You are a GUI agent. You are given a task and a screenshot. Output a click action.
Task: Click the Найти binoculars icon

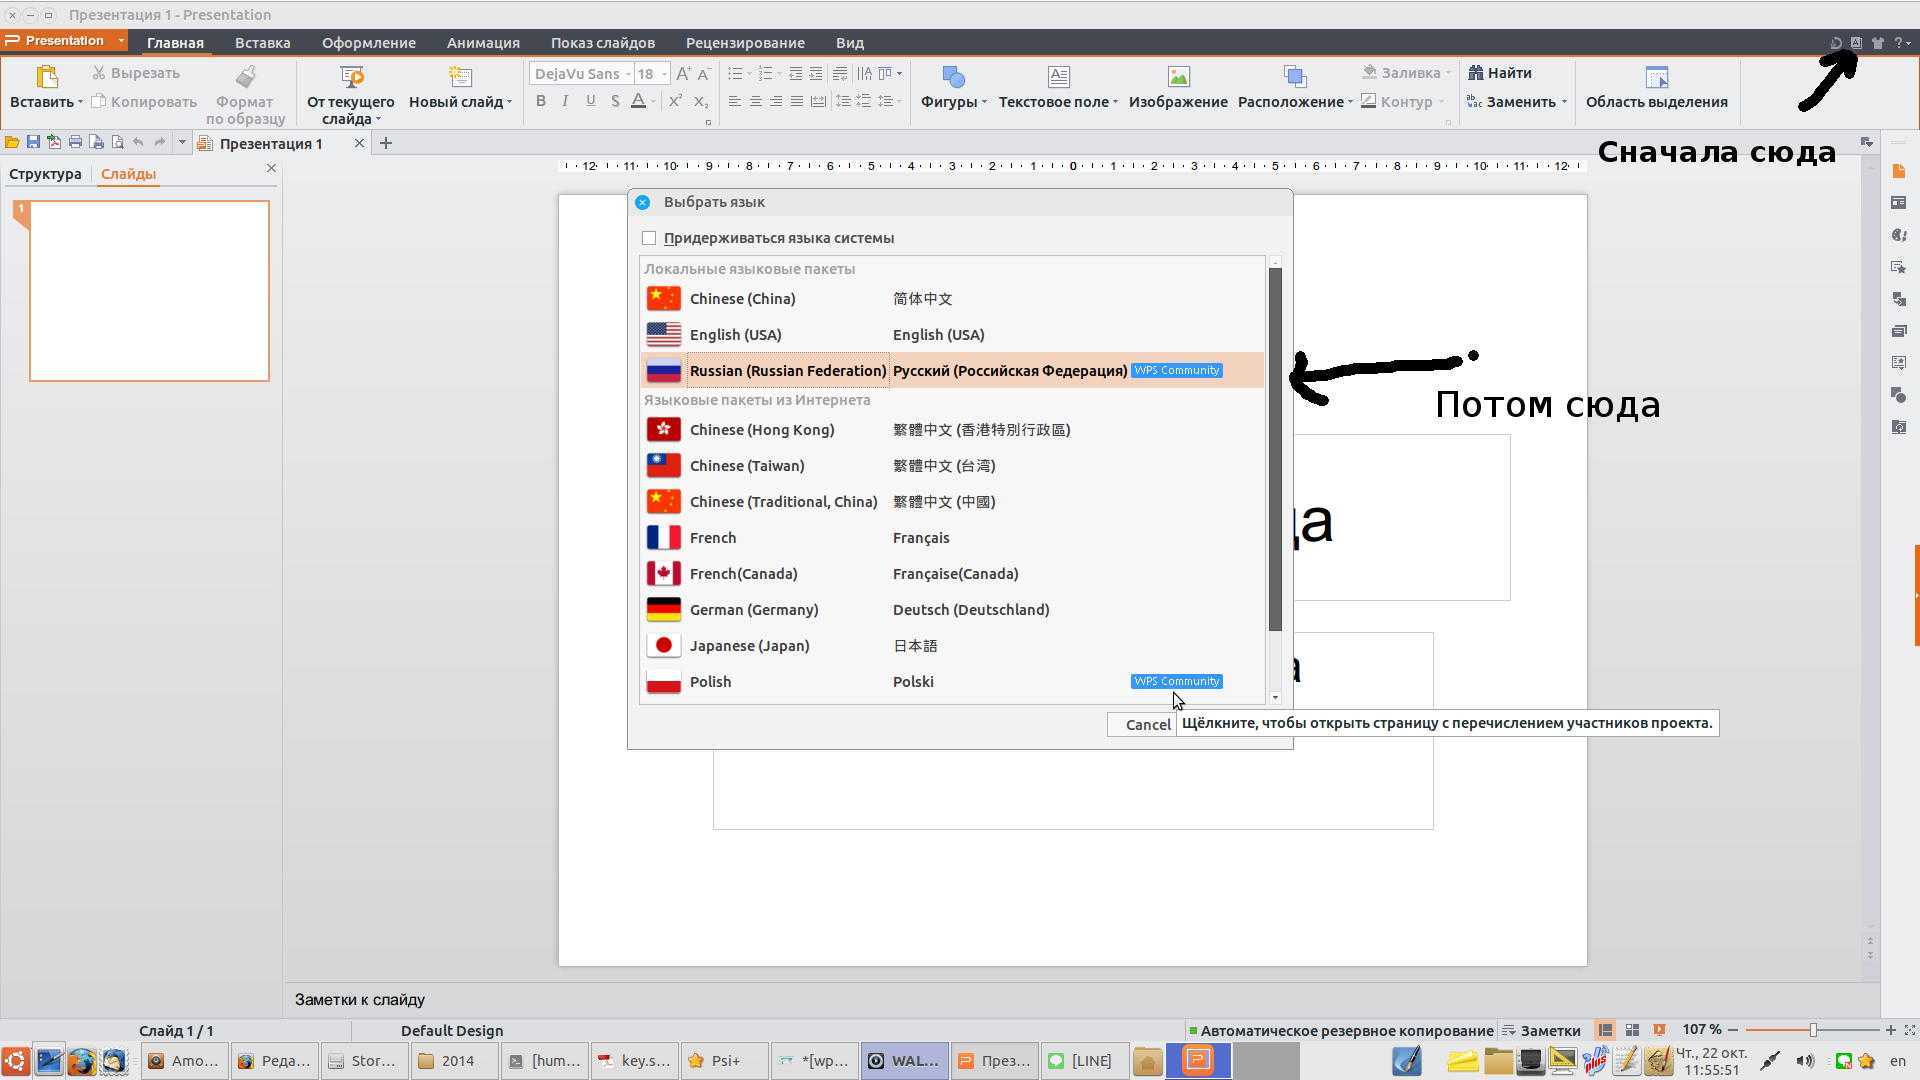pos(1475,73)
